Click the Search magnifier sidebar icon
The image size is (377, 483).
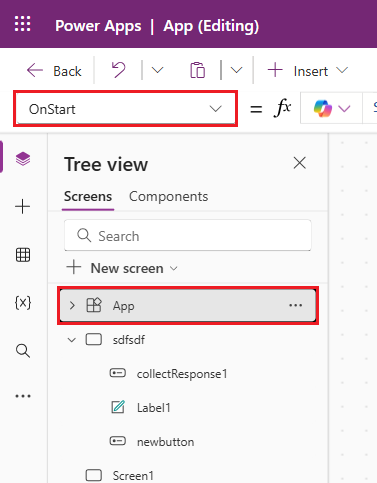[x=23, y=351]
